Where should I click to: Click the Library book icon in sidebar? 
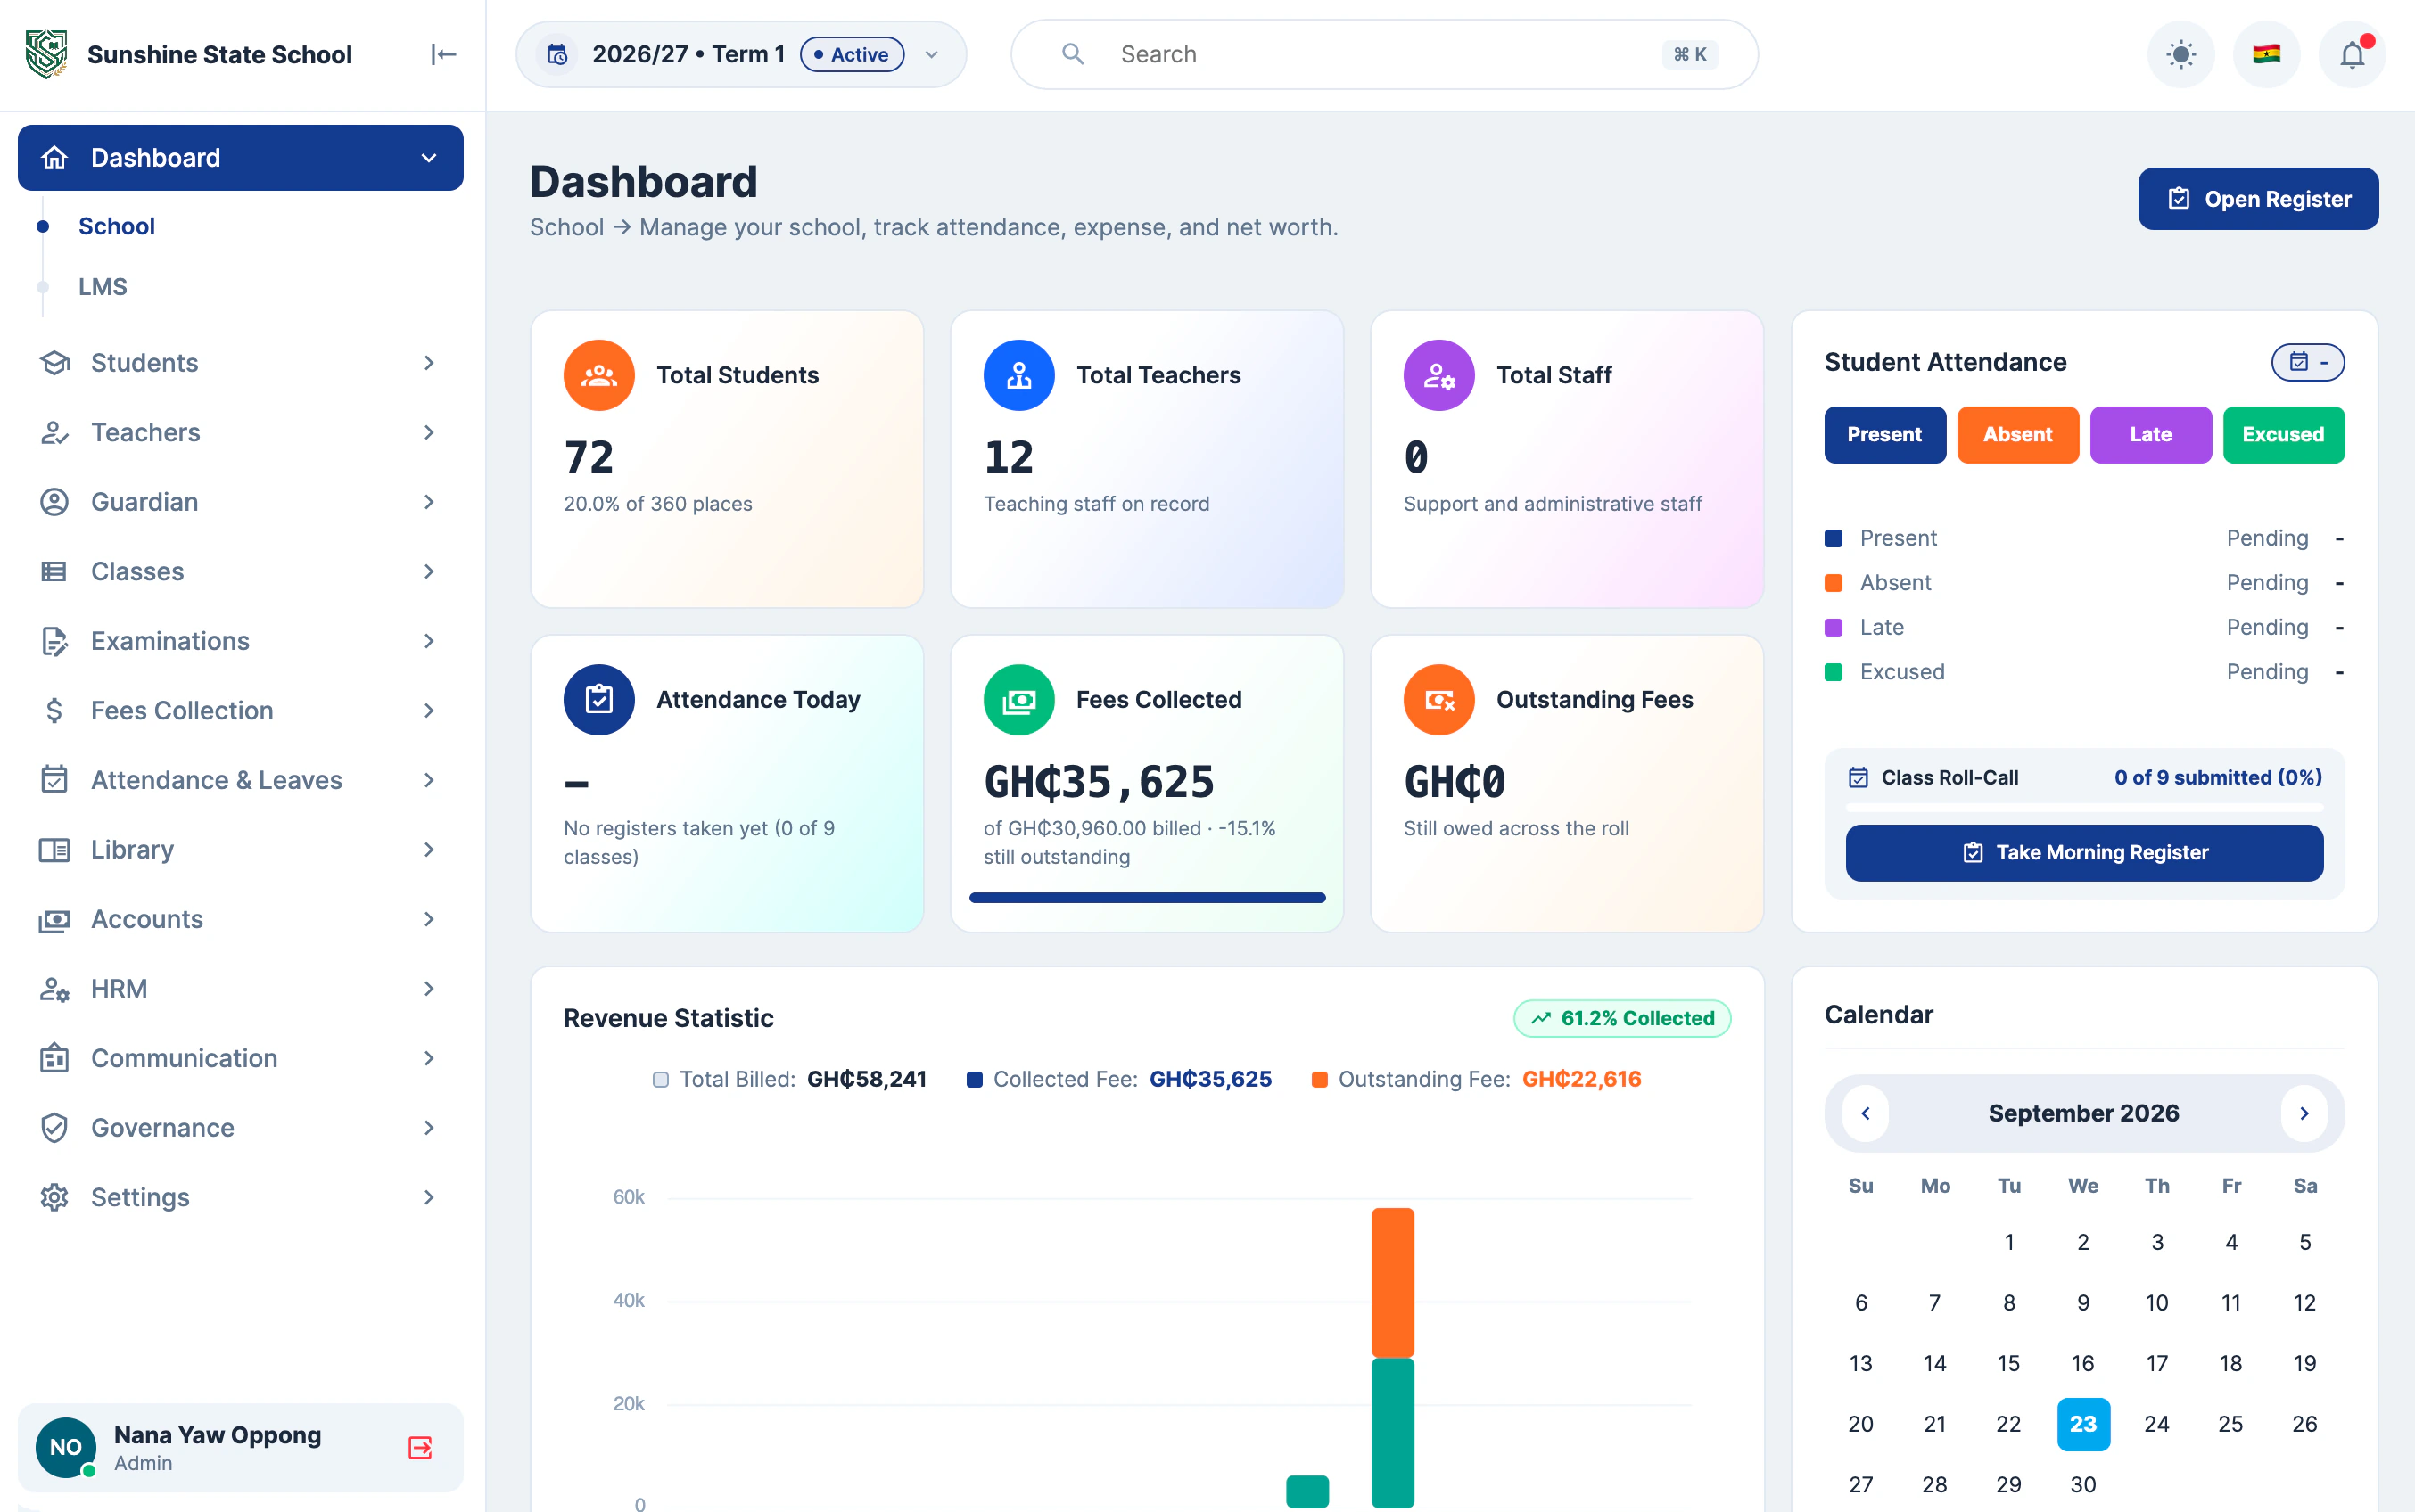[54, 850]
